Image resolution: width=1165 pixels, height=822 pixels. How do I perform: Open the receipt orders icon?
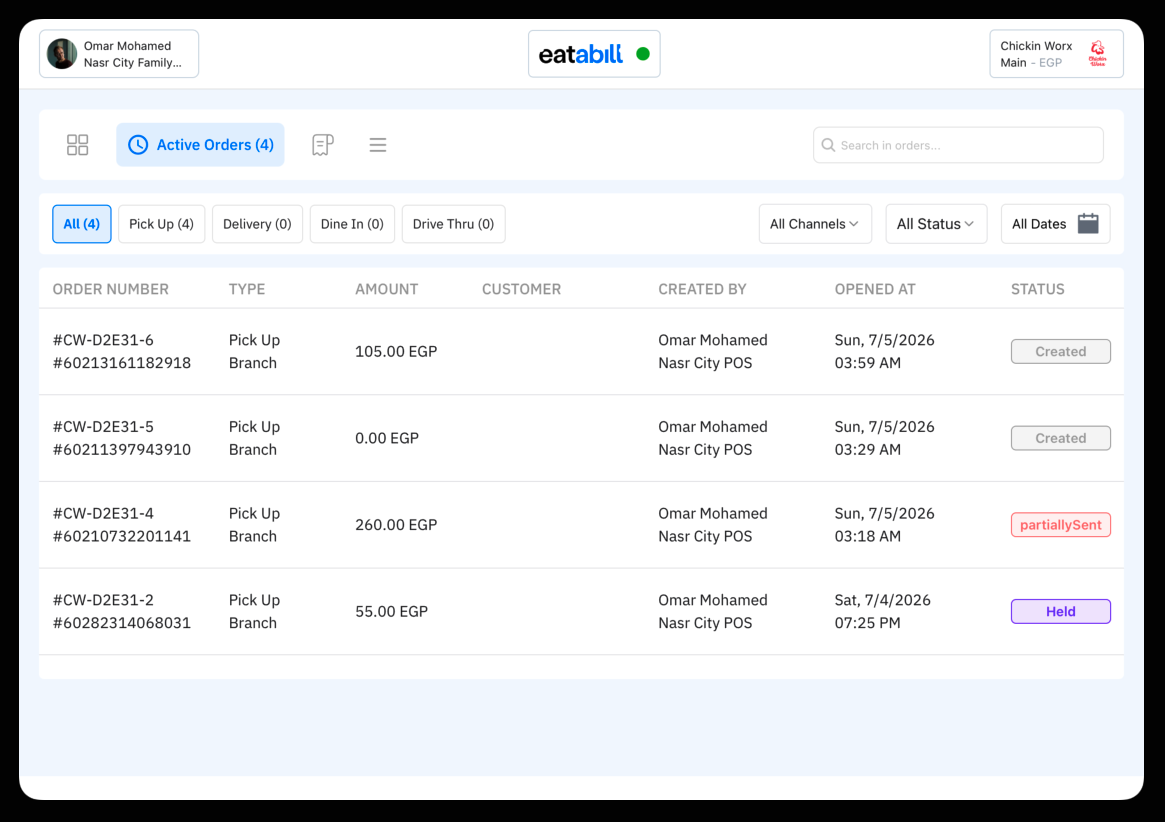(322, 145)
